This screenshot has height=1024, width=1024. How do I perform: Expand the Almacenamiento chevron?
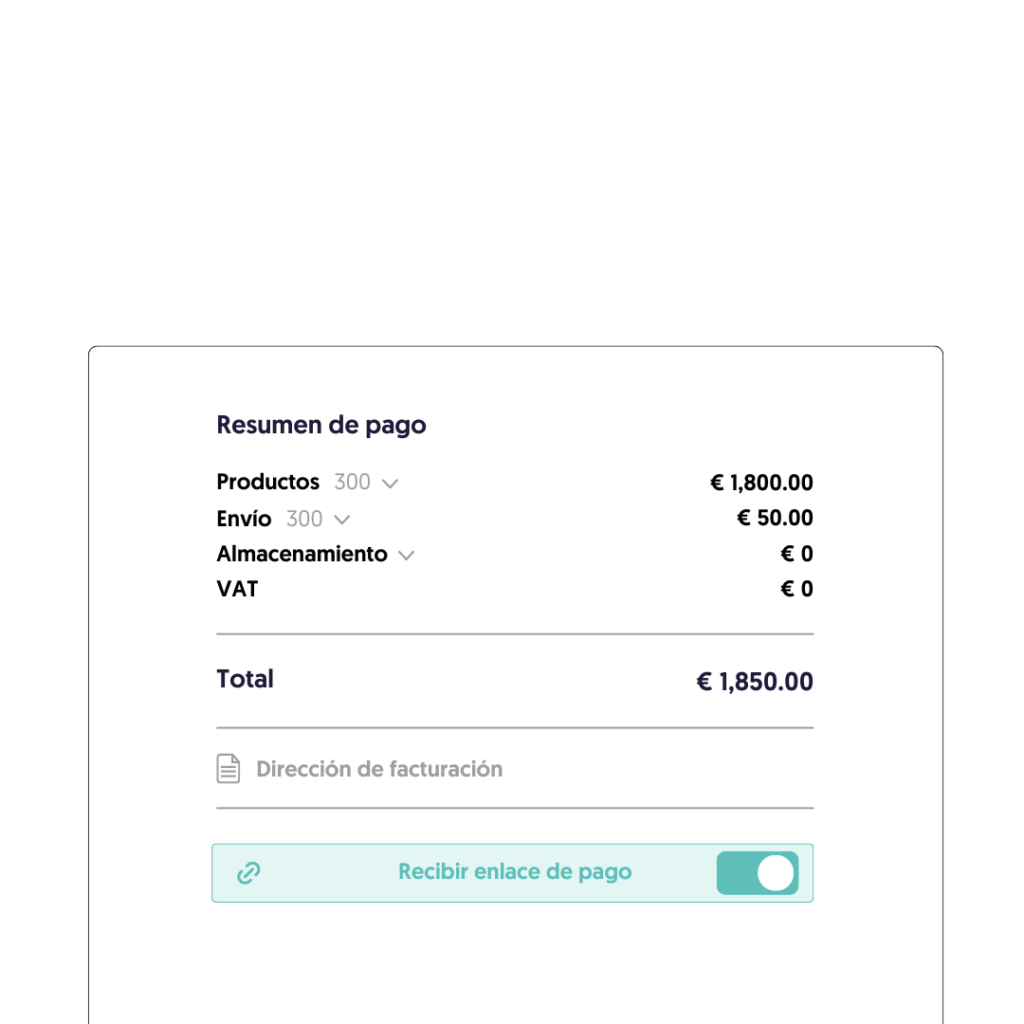[406, 556]
